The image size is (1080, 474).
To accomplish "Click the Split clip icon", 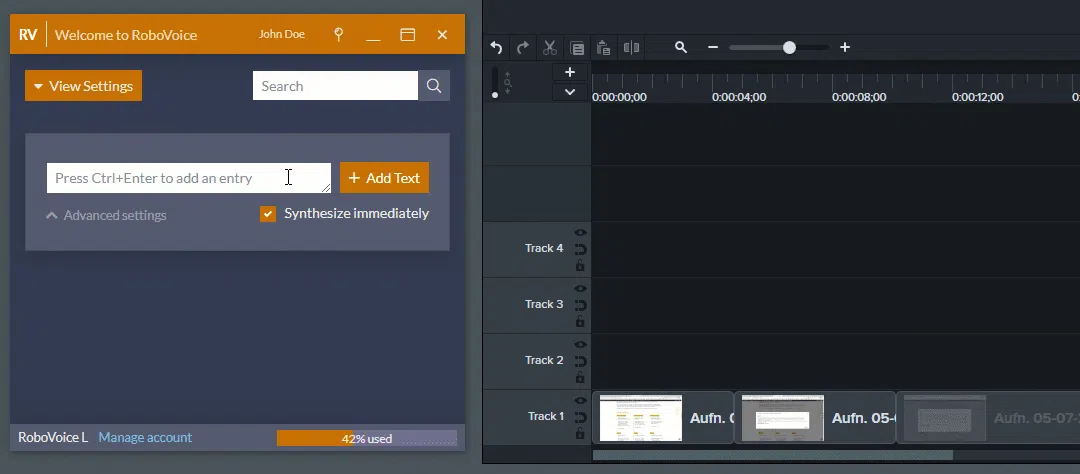I will point(631,48).
